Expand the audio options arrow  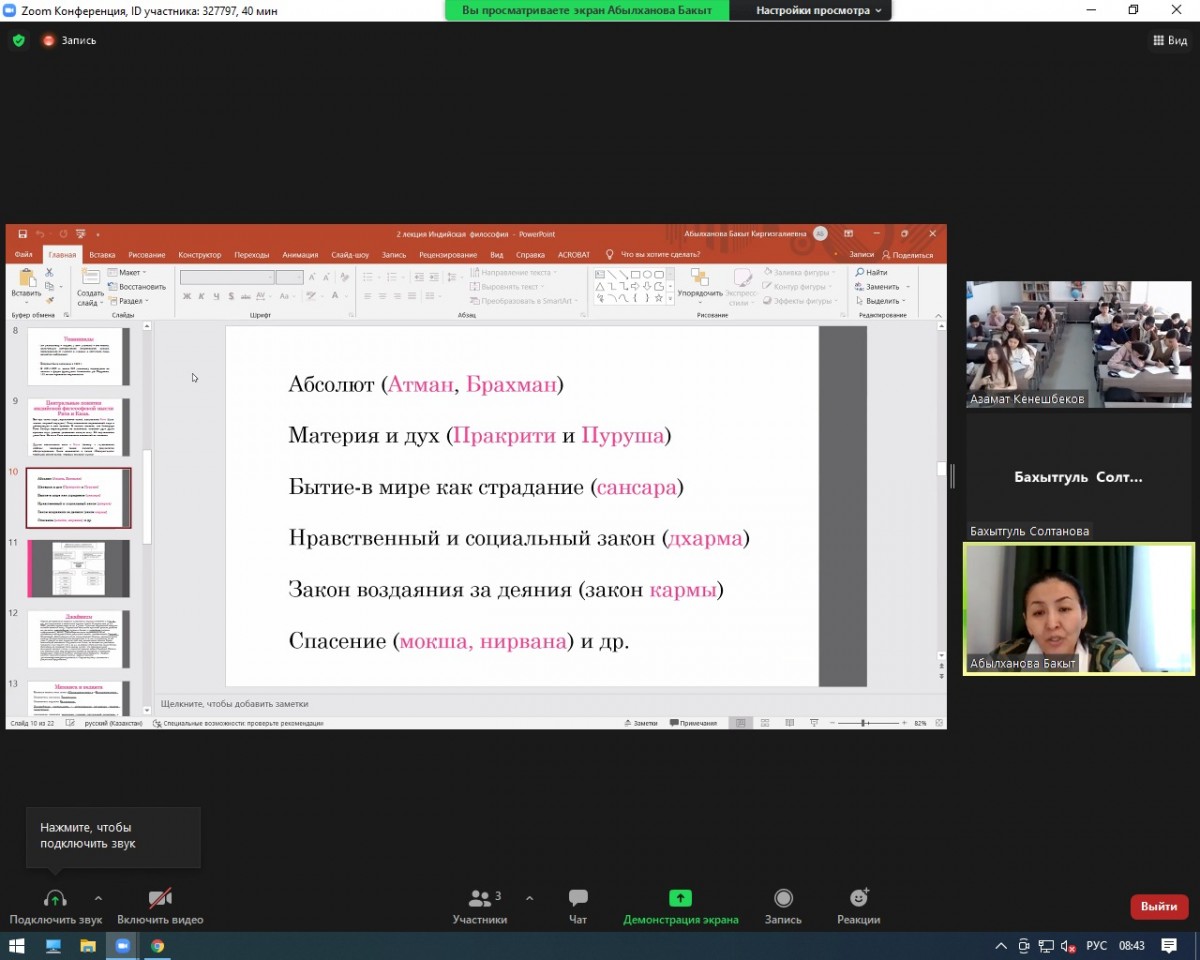98,898
